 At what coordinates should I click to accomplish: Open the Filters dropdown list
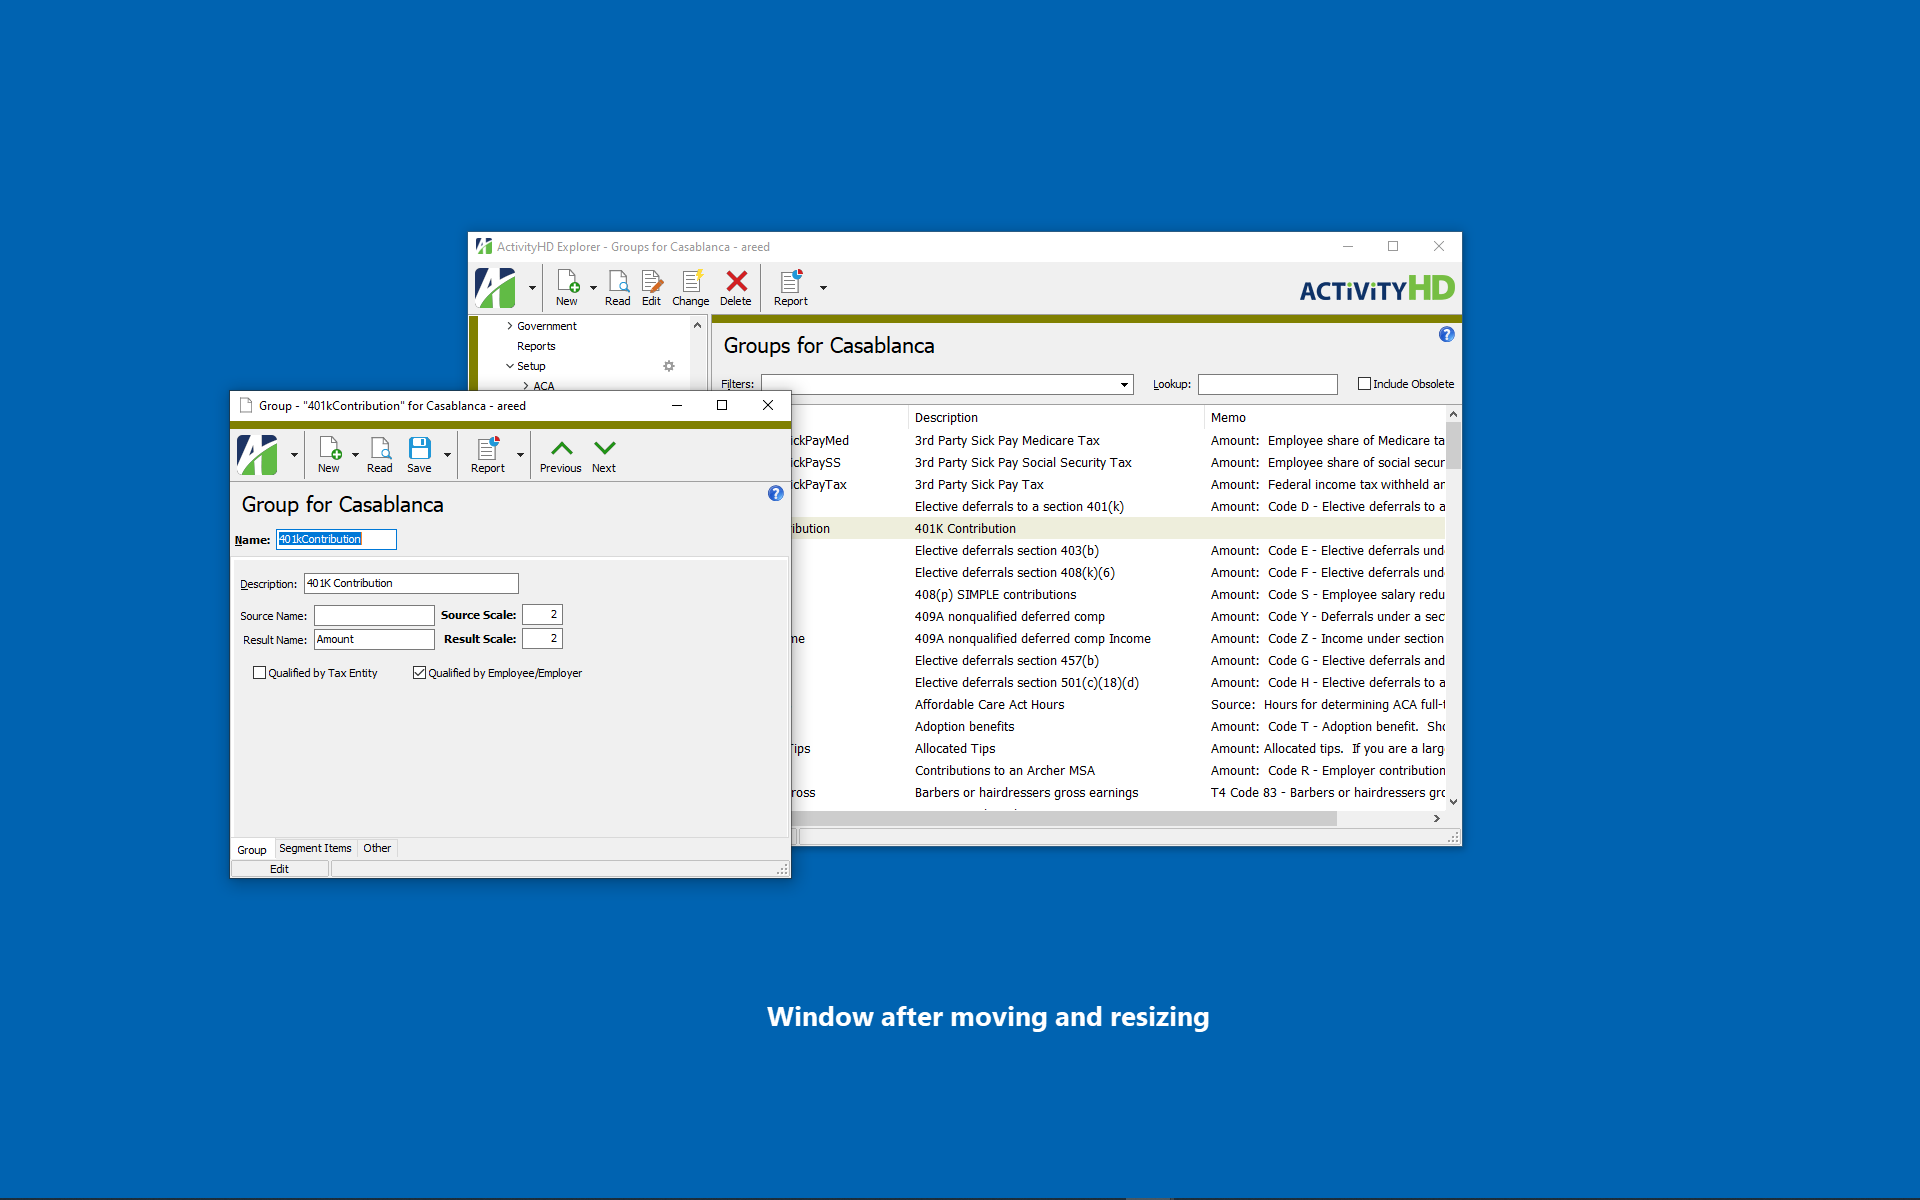click(x=1124, y=385)
